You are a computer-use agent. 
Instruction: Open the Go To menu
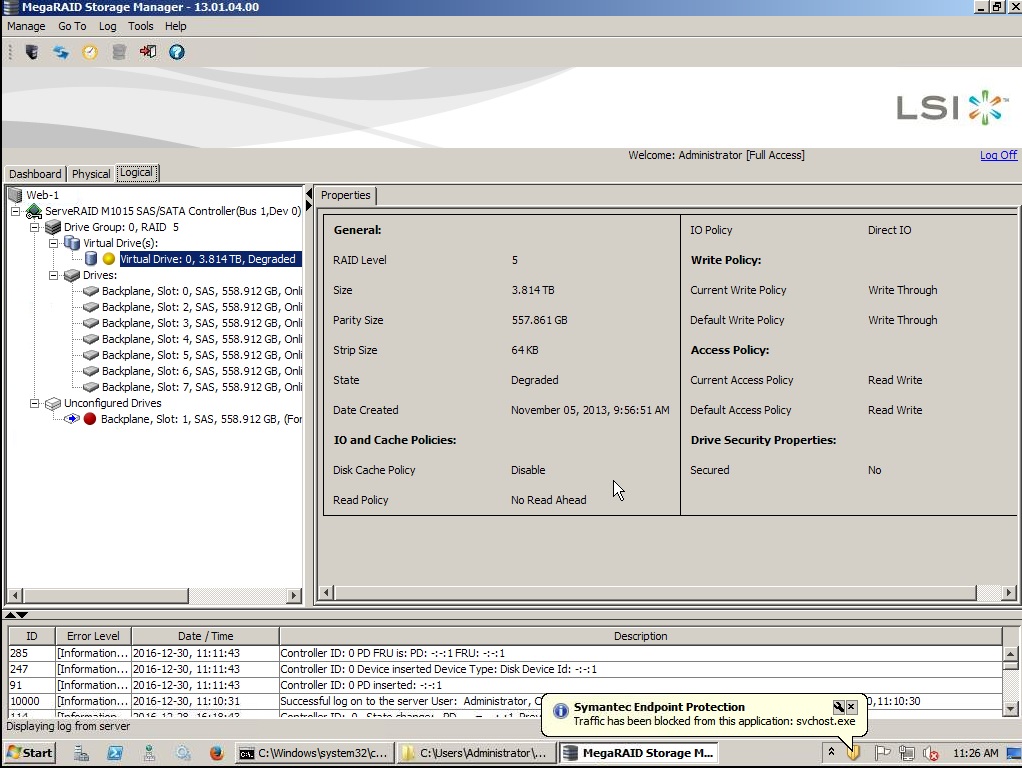click(72, 26)
